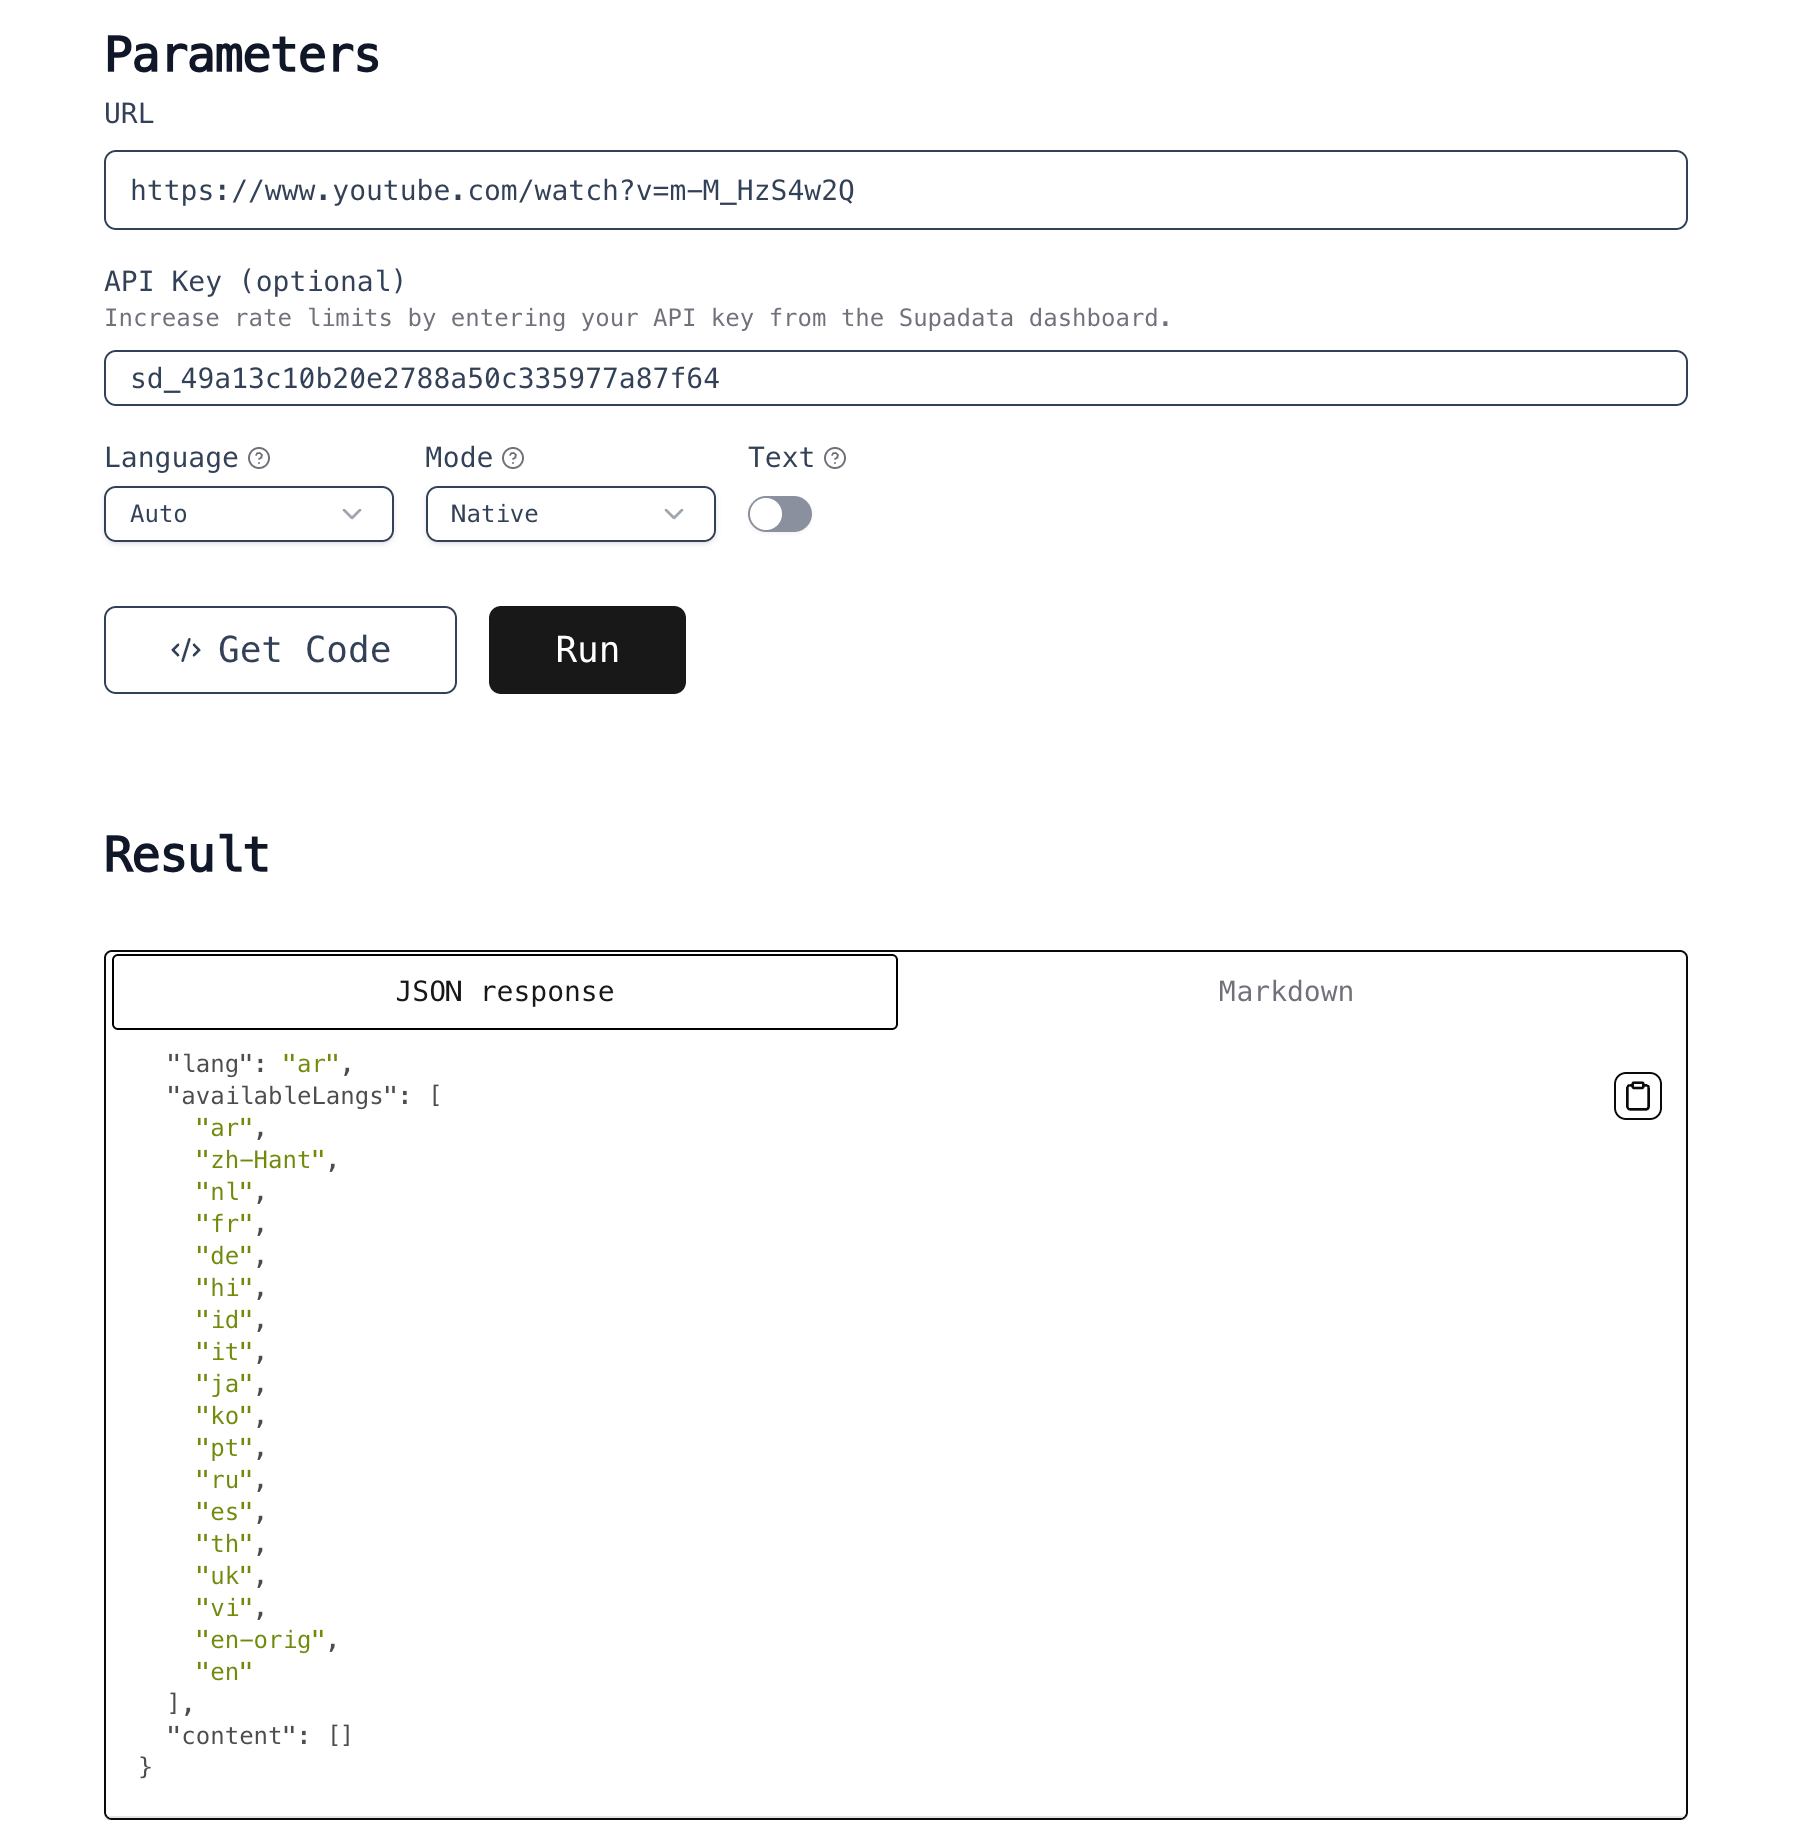Click the Mode help question-mark icon
This screenshot has width=1818, height=1844.
[513, 458]
